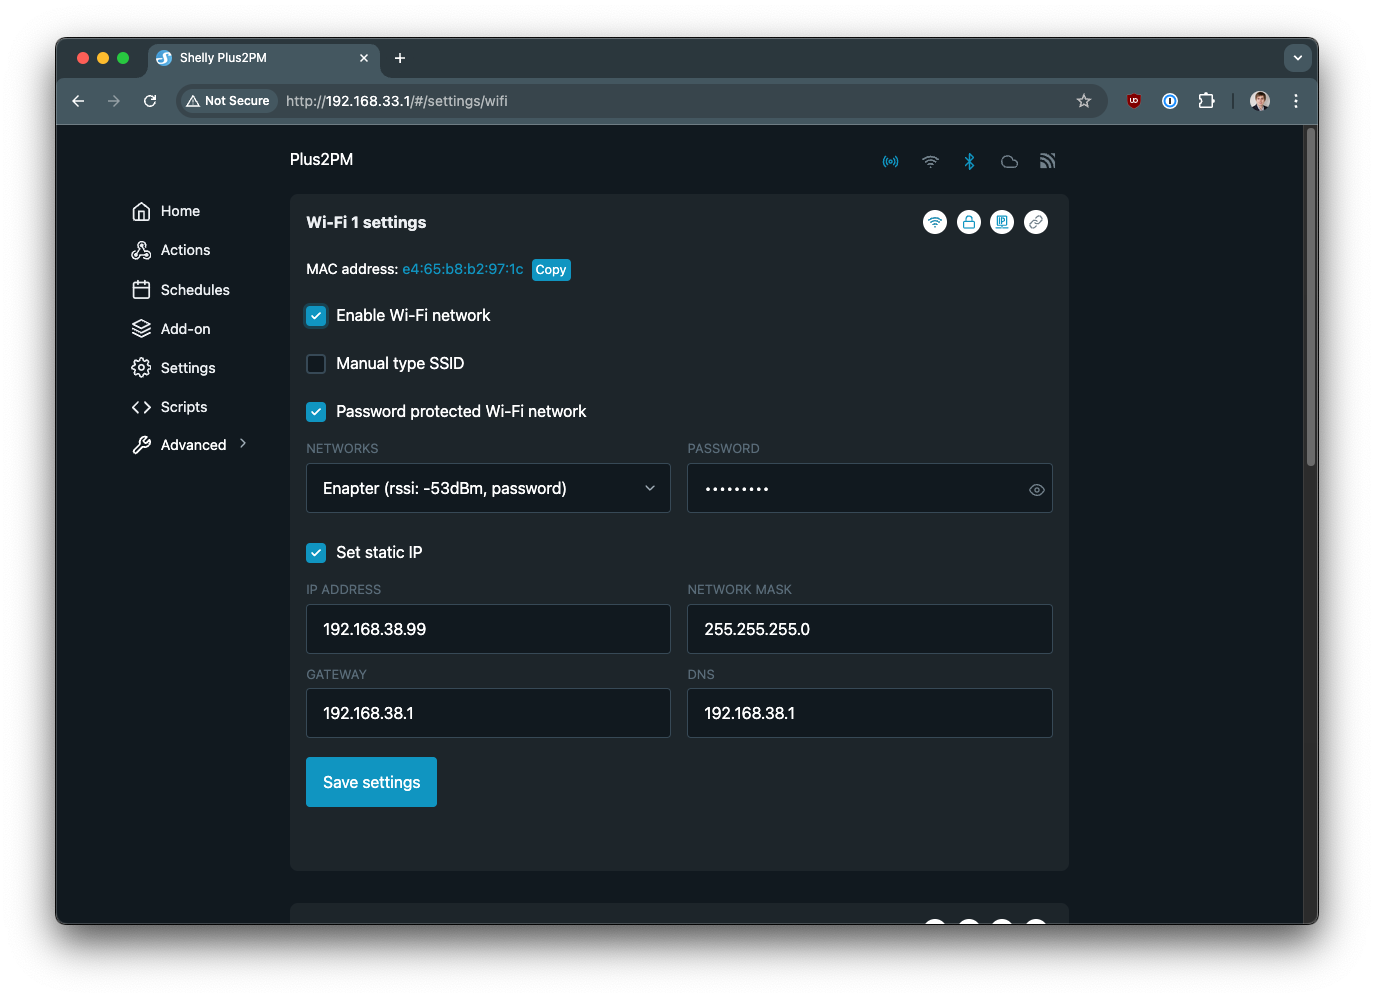This screenshot has height=998, width=1374.
Task: Open the Add-on sidebar page
Action: pyautogui.click(x=171, y=329)
